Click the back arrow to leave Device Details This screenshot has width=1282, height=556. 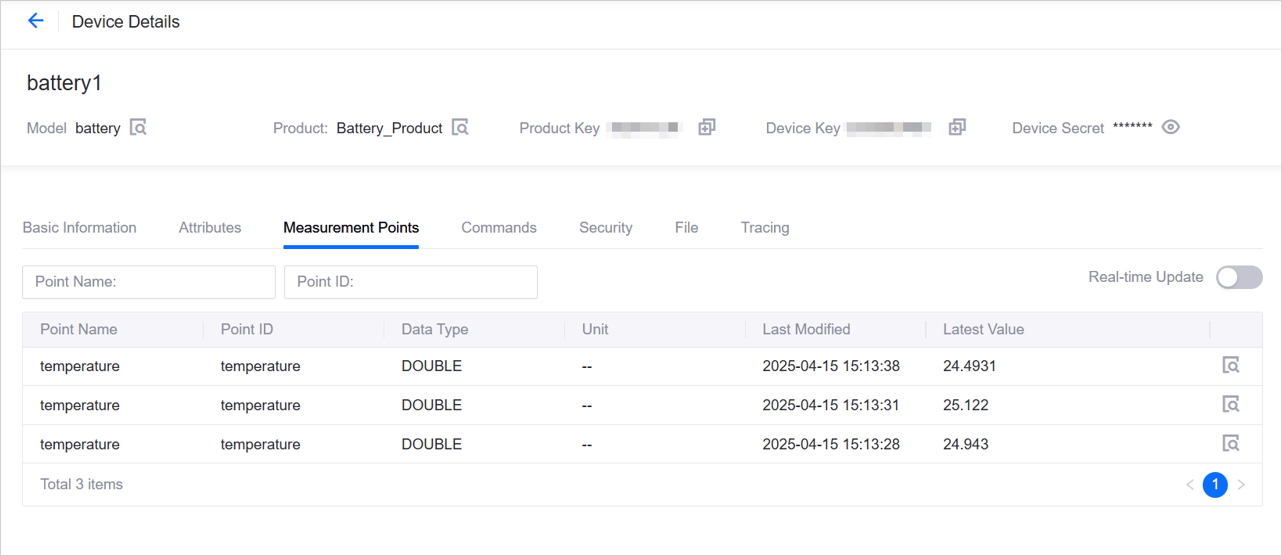pyautogui.click(x=36, y=21)
